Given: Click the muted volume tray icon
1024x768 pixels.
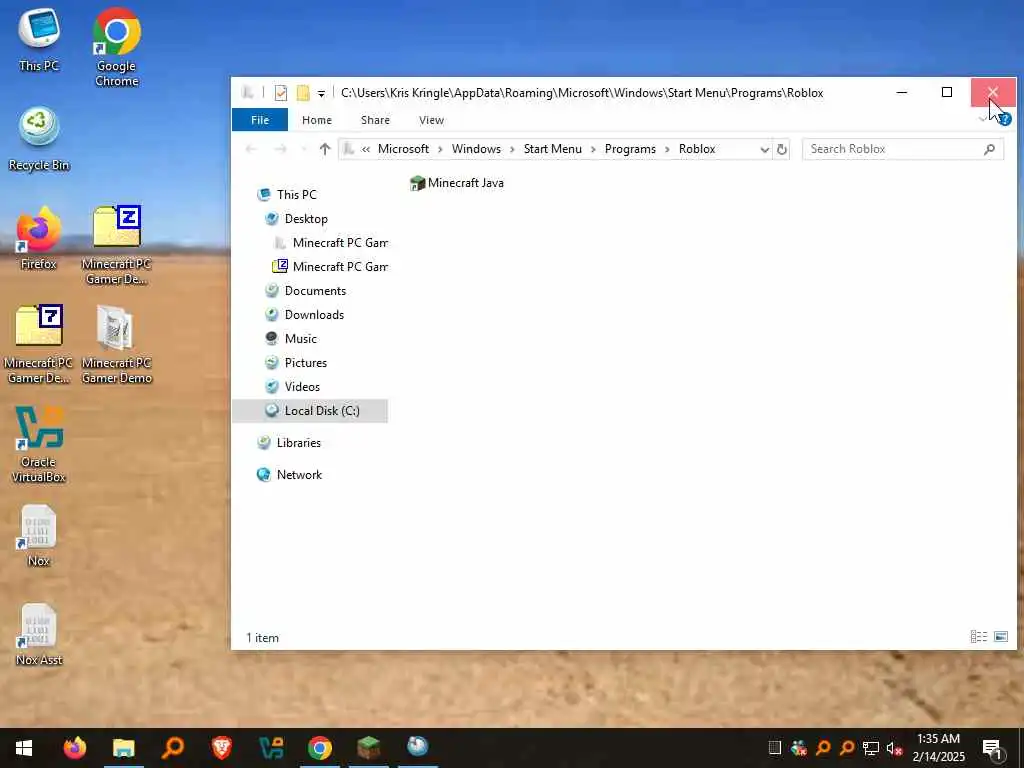Looking at the screenshot, I should point(894,748).
